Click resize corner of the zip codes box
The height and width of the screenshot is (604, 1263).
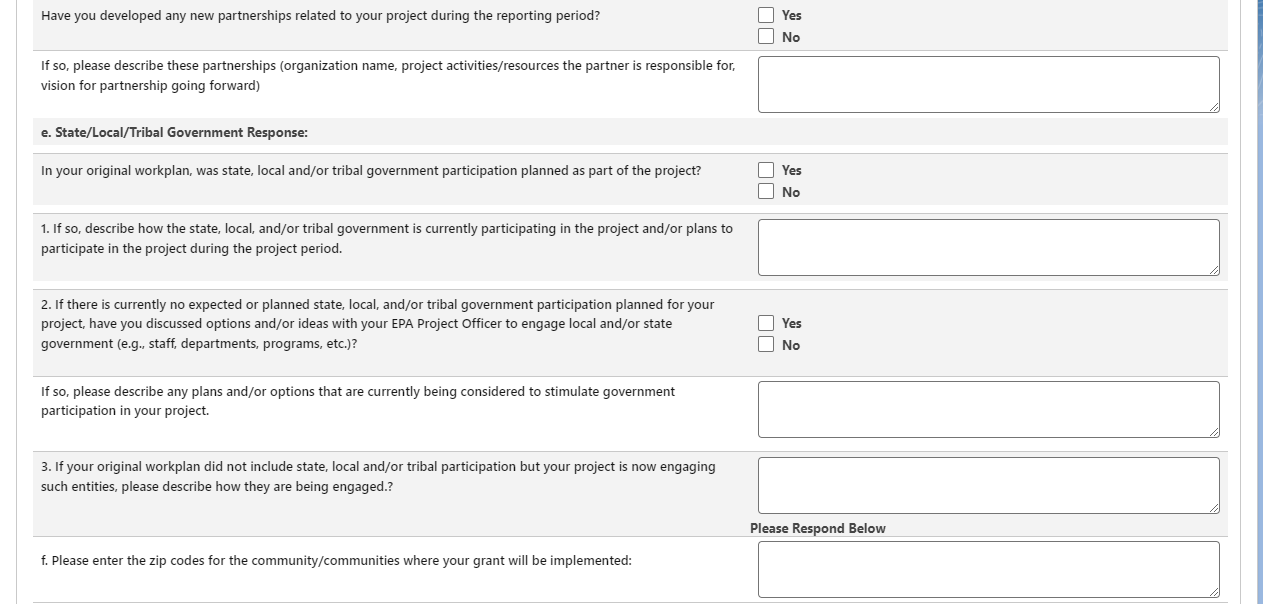click(x=1214, y=592)
